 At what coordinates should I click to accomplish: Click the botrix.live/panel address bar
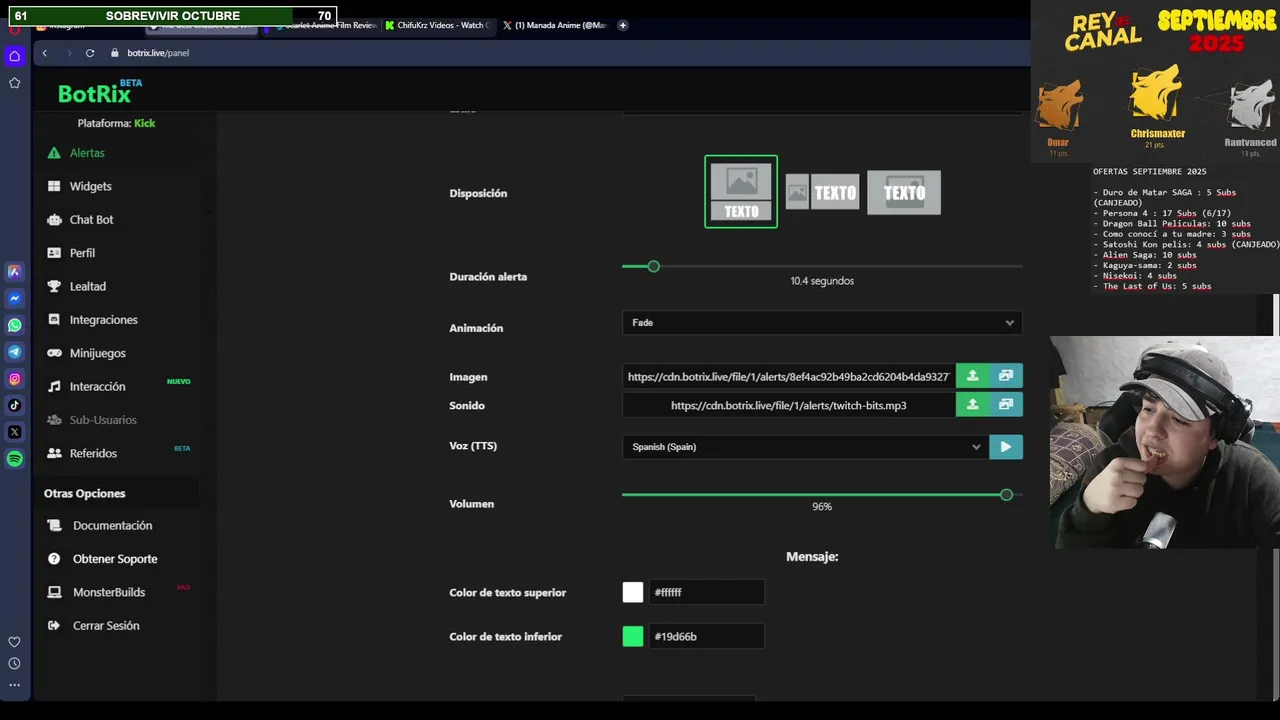point(158,53)
